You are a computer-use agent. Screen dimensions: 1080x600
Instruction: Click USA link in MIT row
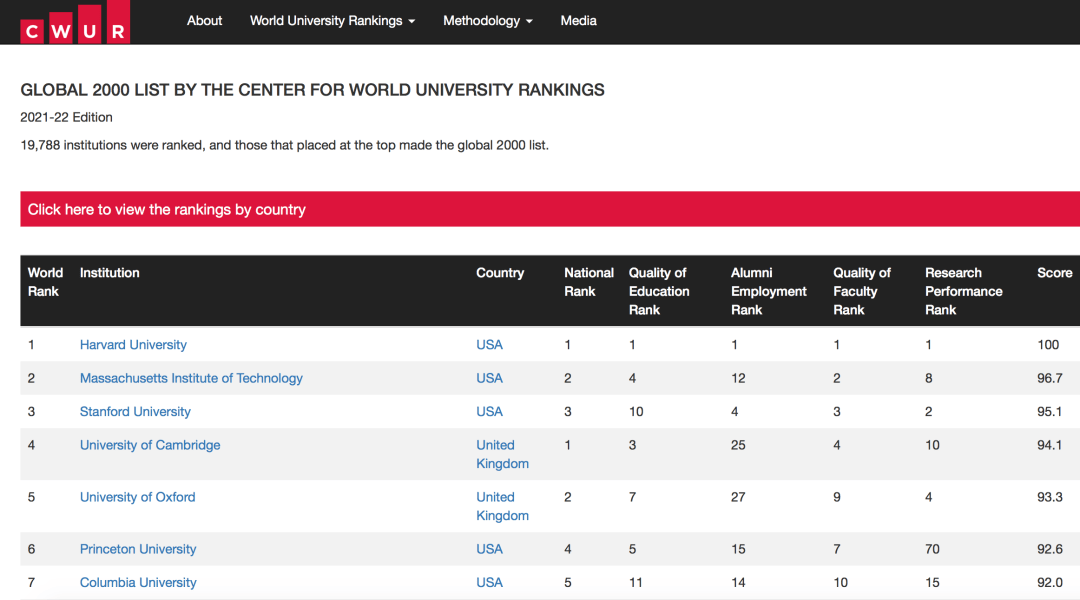click(x=489, y=378)
